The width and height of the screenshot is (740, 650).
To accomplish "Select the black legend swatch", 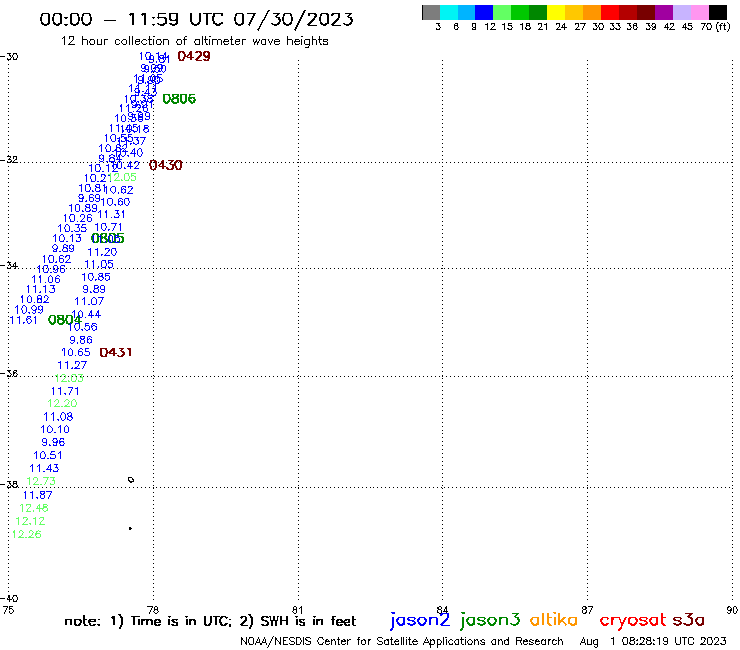I will [718, 12].
